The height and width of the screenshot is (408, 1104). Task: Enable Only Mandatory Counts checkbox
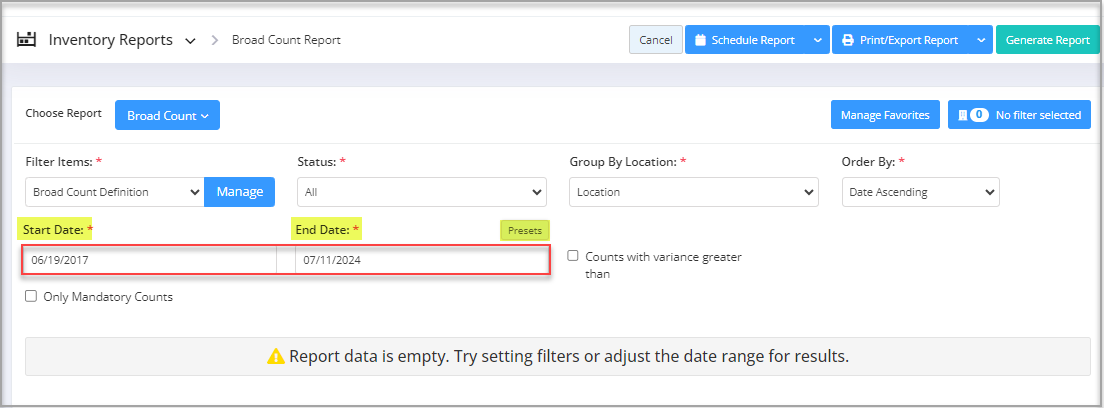(x=31, y=296)
